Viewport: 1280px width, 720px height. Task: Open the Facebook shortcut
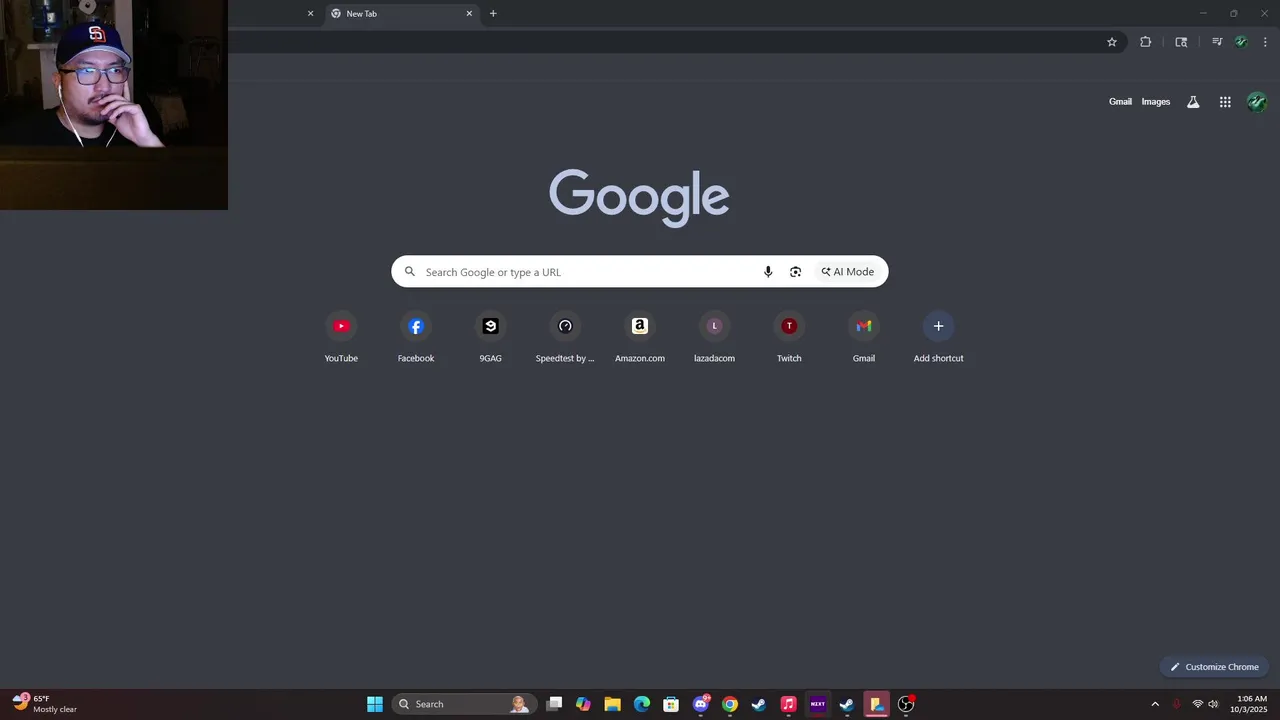point(416,337)
